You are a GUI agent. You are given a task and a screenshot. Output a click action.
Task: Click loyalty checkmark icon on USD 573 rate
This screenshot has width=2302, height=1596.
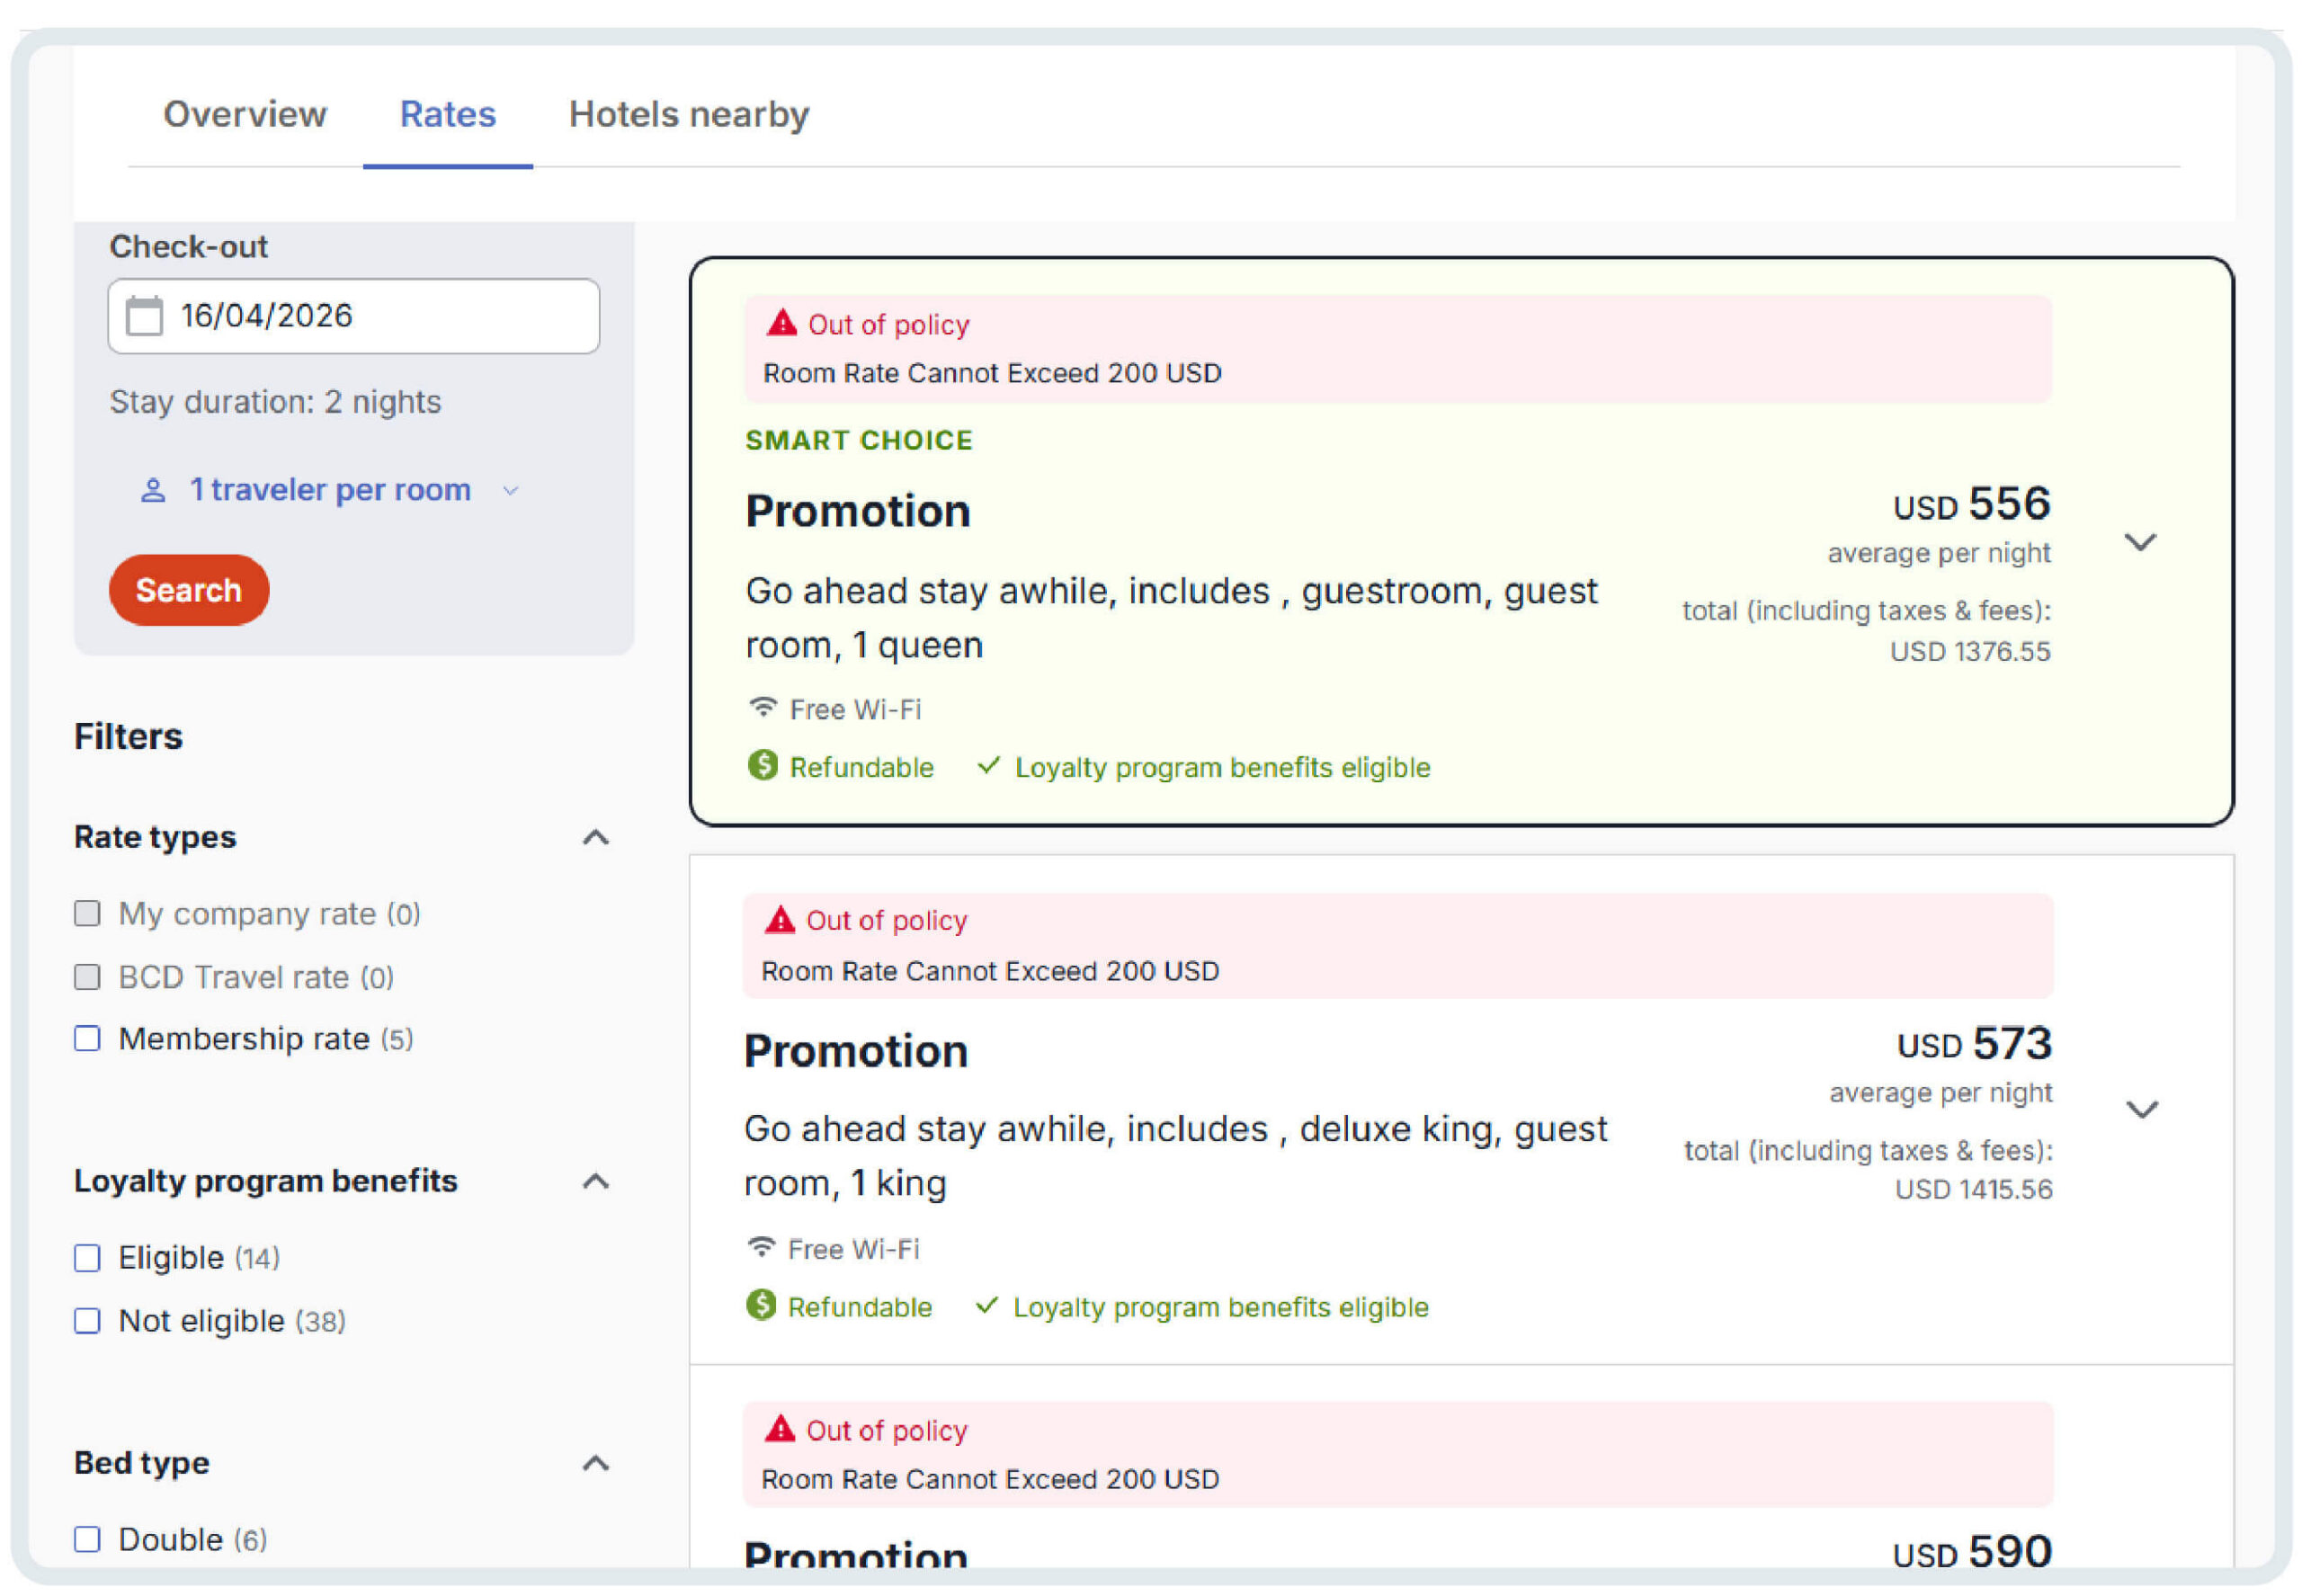pos(987,1306)
